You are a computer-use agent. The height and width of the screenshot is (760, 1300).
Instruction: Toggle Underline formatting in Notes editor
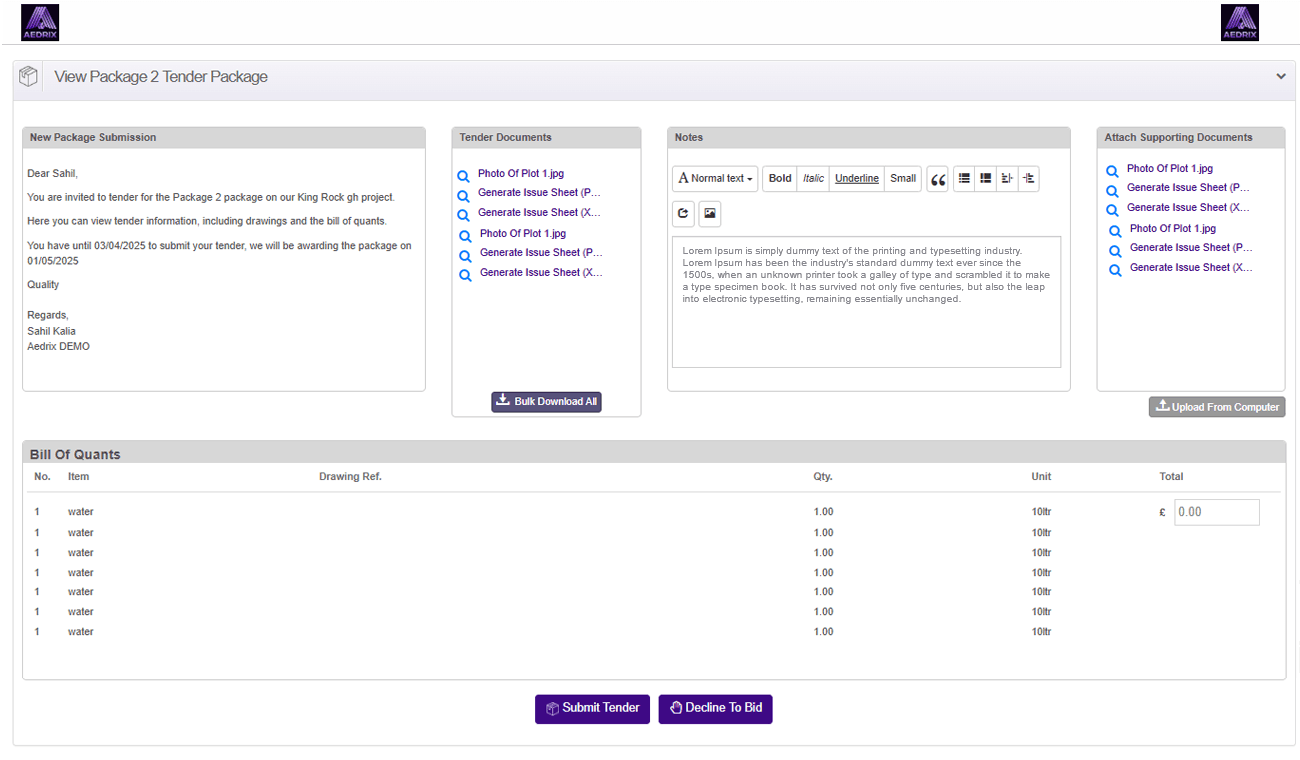[x=857, y=179]
